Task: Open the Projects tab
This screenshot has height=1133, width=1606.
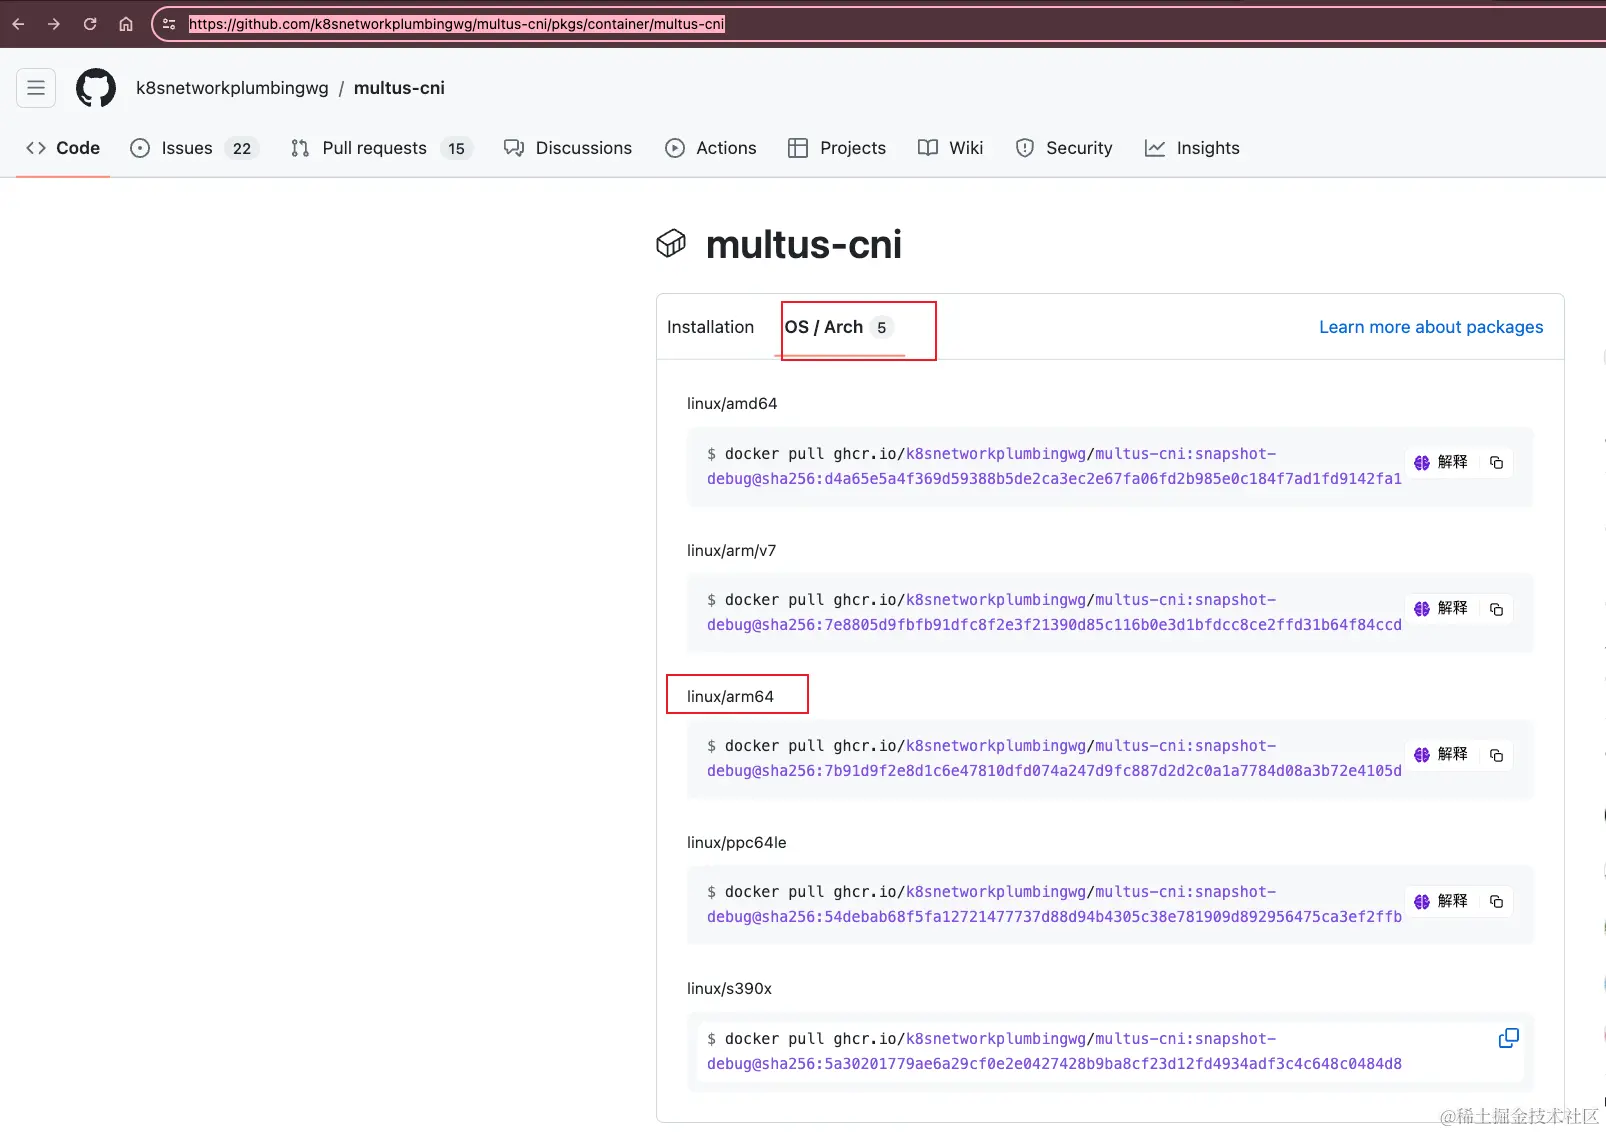Action: (837, 148)
